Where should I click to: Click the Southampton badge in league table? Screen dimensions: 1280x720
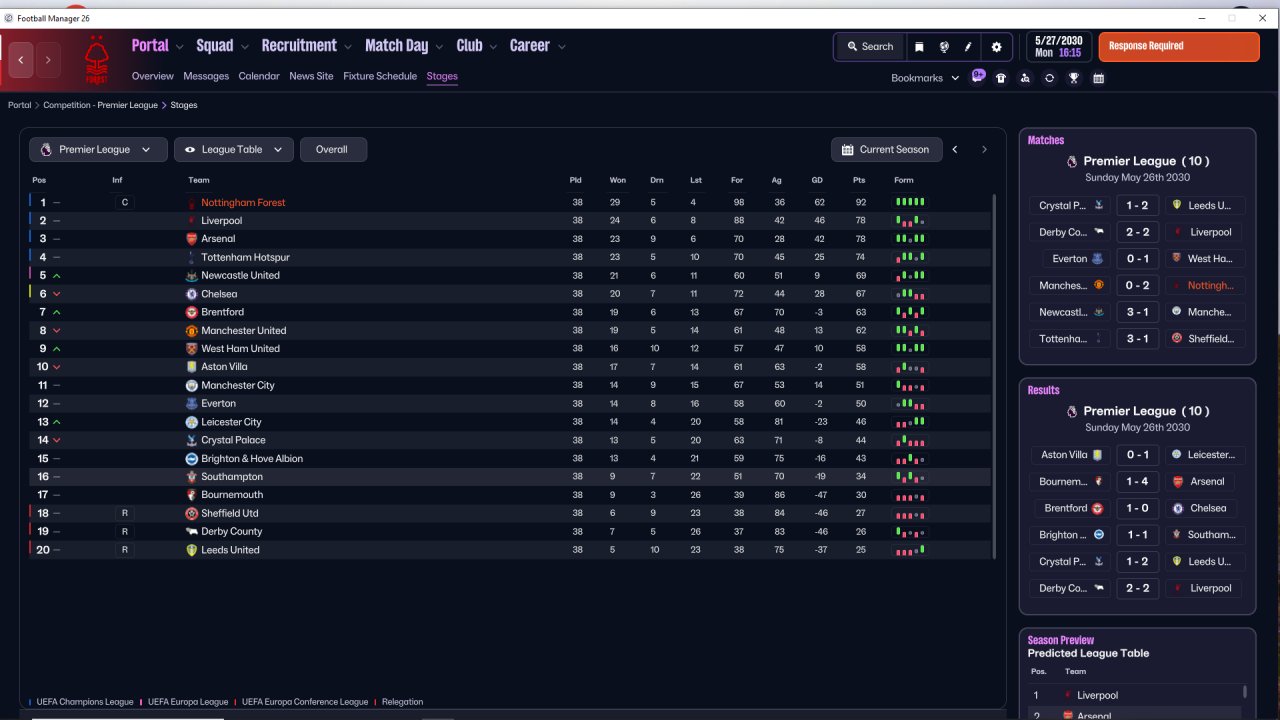192,477
